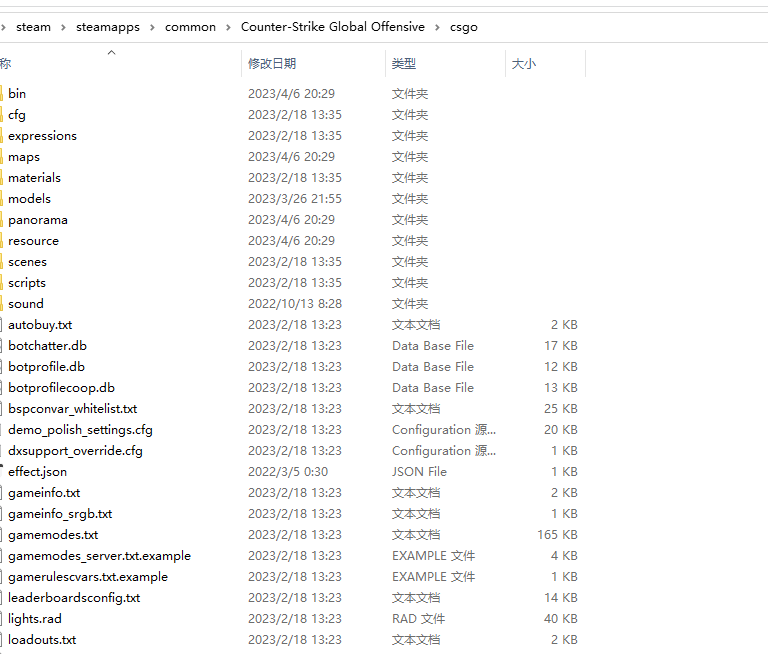Image resolution: width=768 pixels, height=654 pixels.
Task: Go to steamapps in address bar
Action: click(108, 27)
